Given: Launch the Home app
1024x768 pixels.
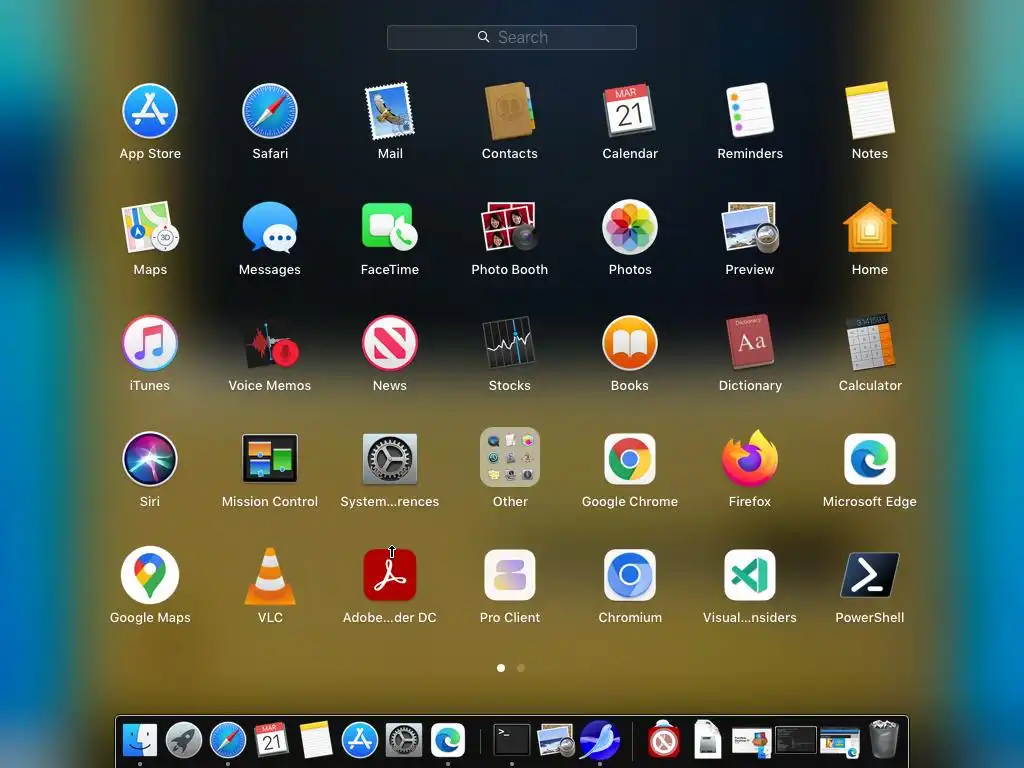Looking at the screenshot, I should [870, 227].
